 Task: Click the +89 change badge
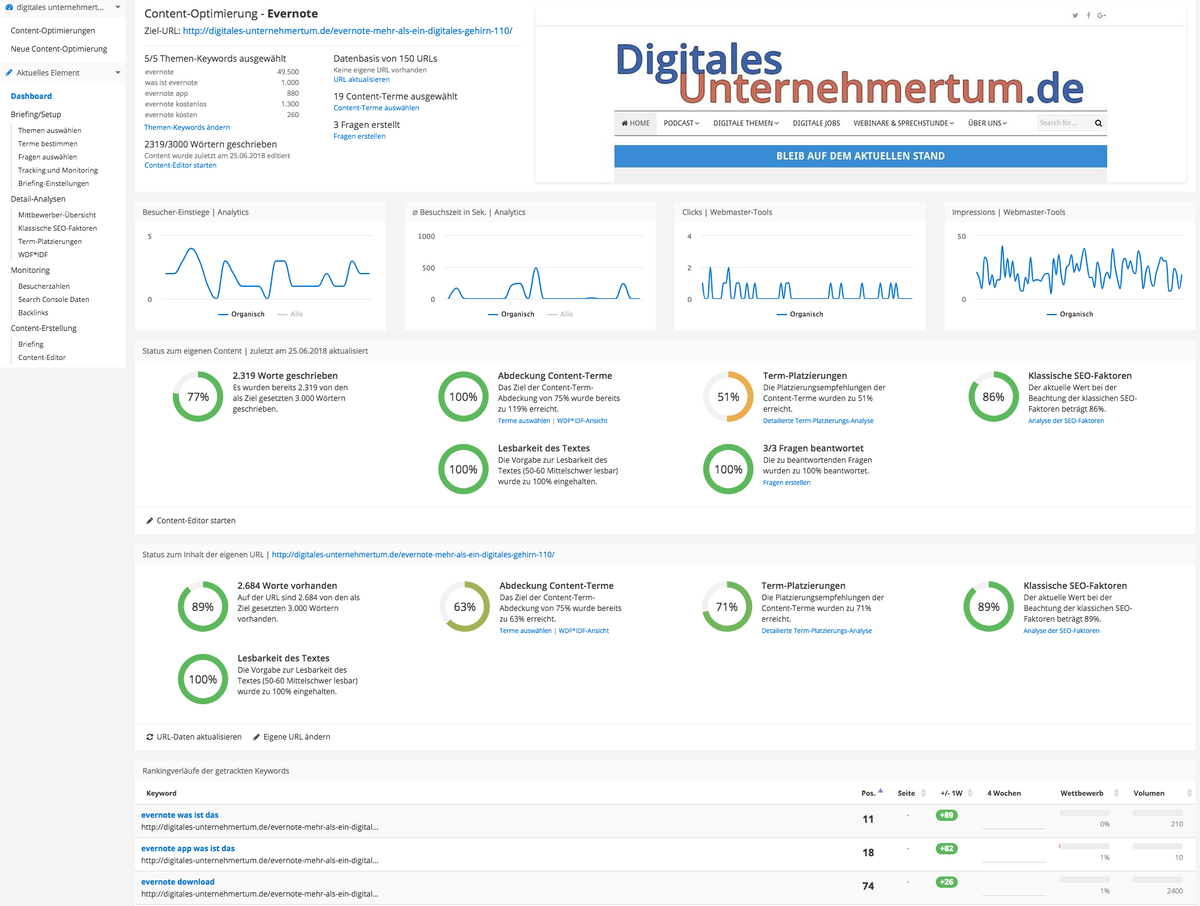pos(945,815)
